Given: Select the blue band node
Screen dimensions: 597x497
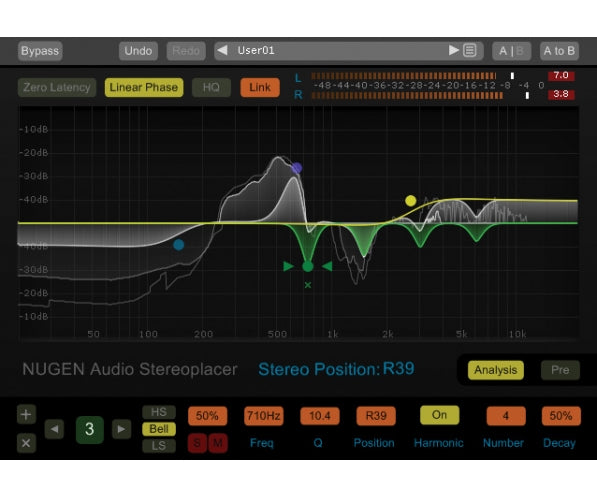Looking at the screenshot, I should 179,245.
